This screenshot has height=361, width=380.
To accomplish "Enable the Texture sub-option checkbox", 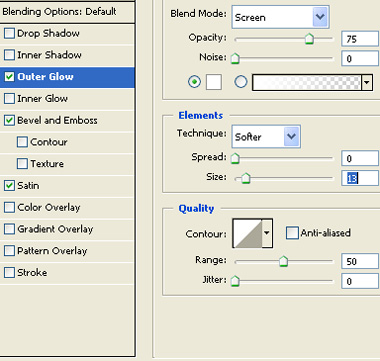I will (x=22, y=164).
